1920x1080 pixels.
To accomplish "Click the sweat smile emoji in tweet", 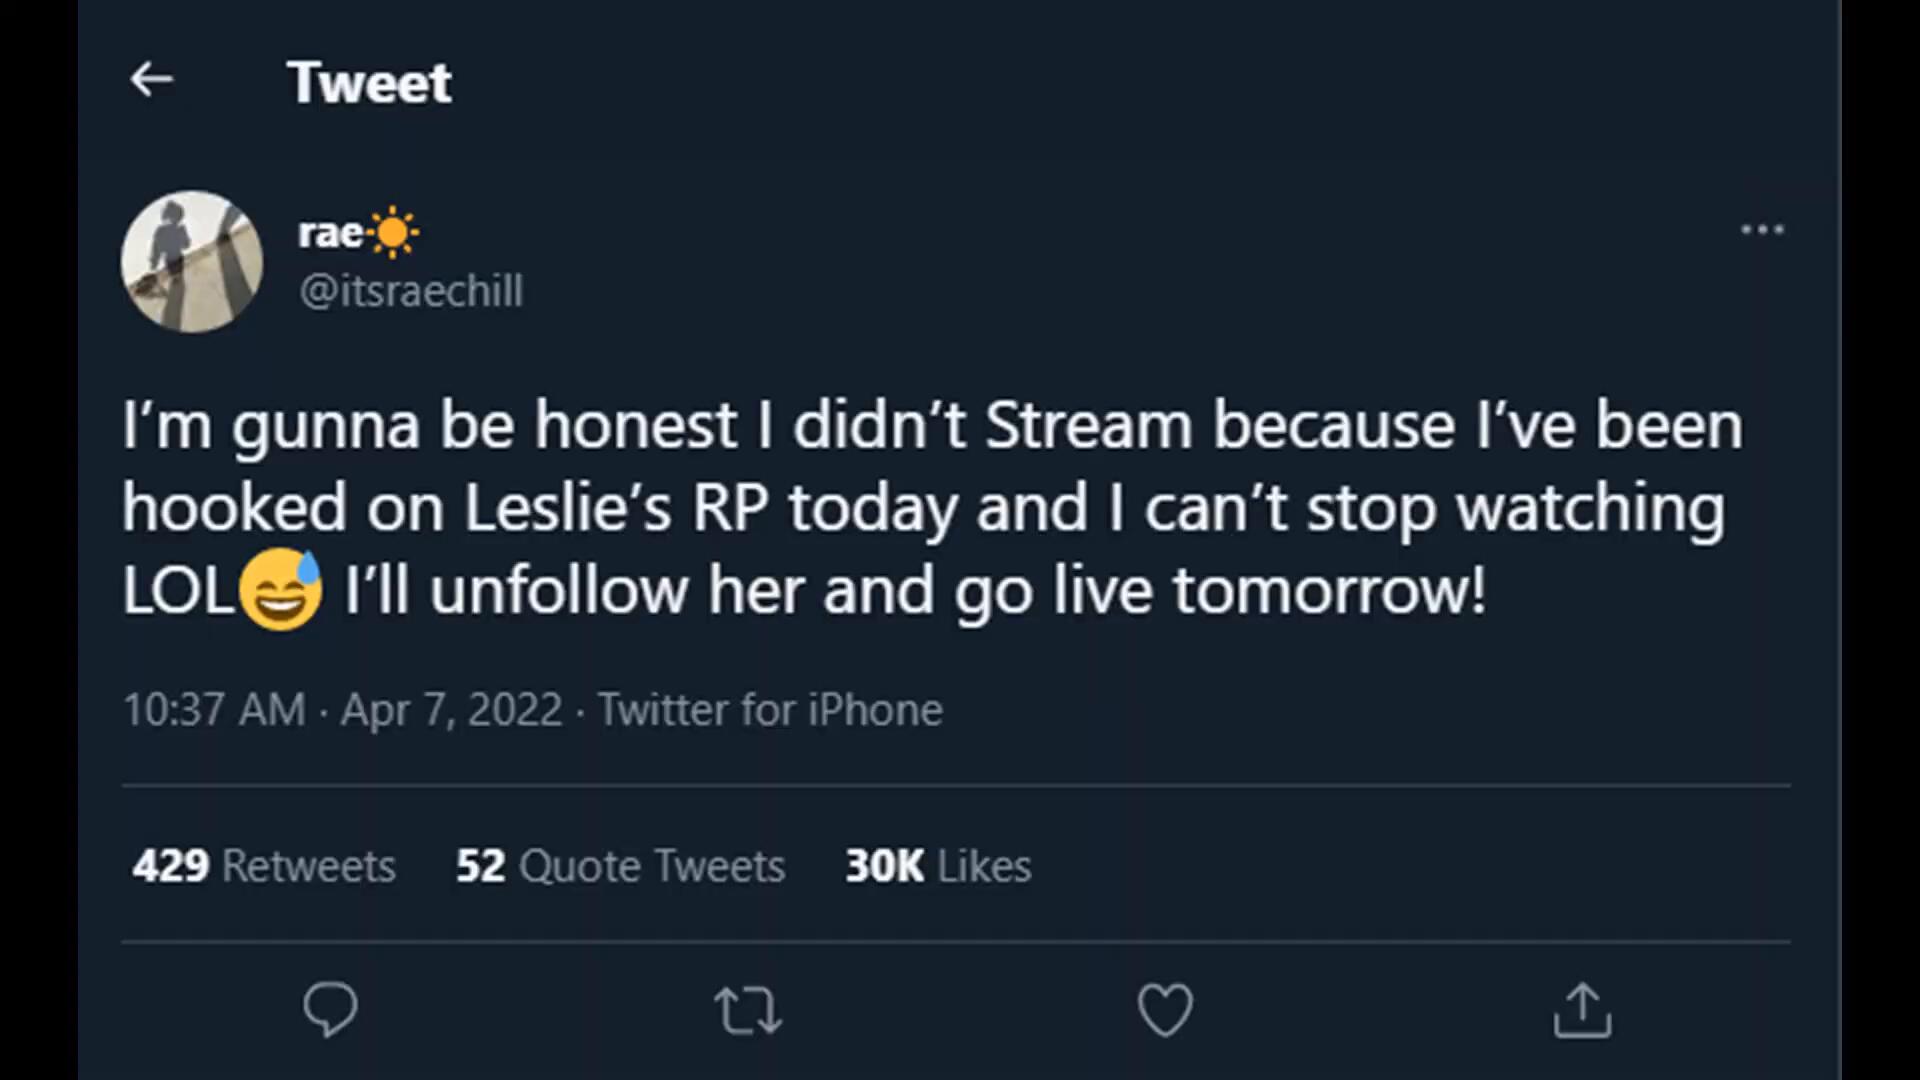I will click(282, 590).
